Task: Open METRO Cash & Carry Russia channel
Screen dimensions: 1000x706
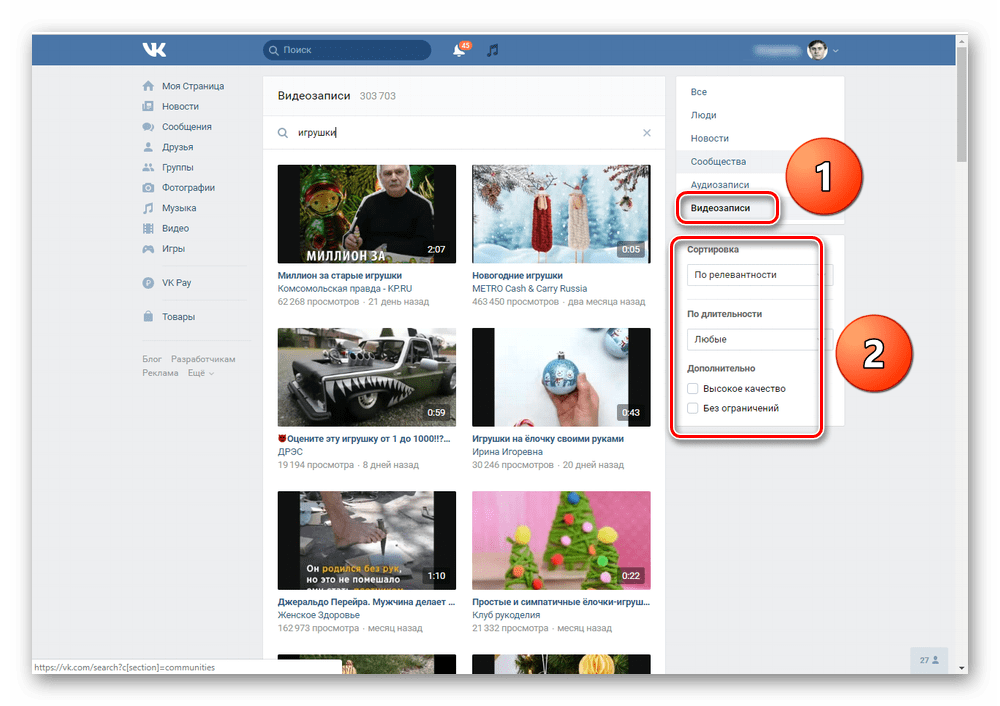Action: [529, 289]
